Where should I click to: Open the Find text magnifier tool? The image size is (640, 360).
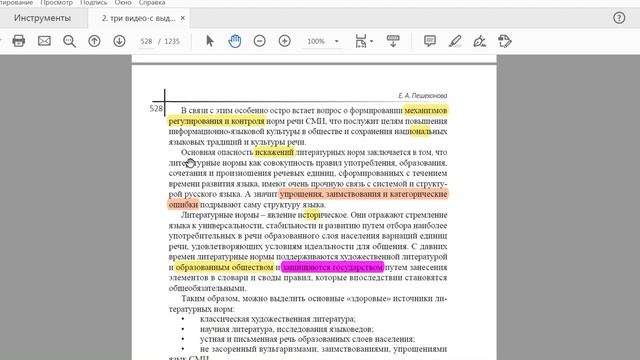click(x=69, y=41)
